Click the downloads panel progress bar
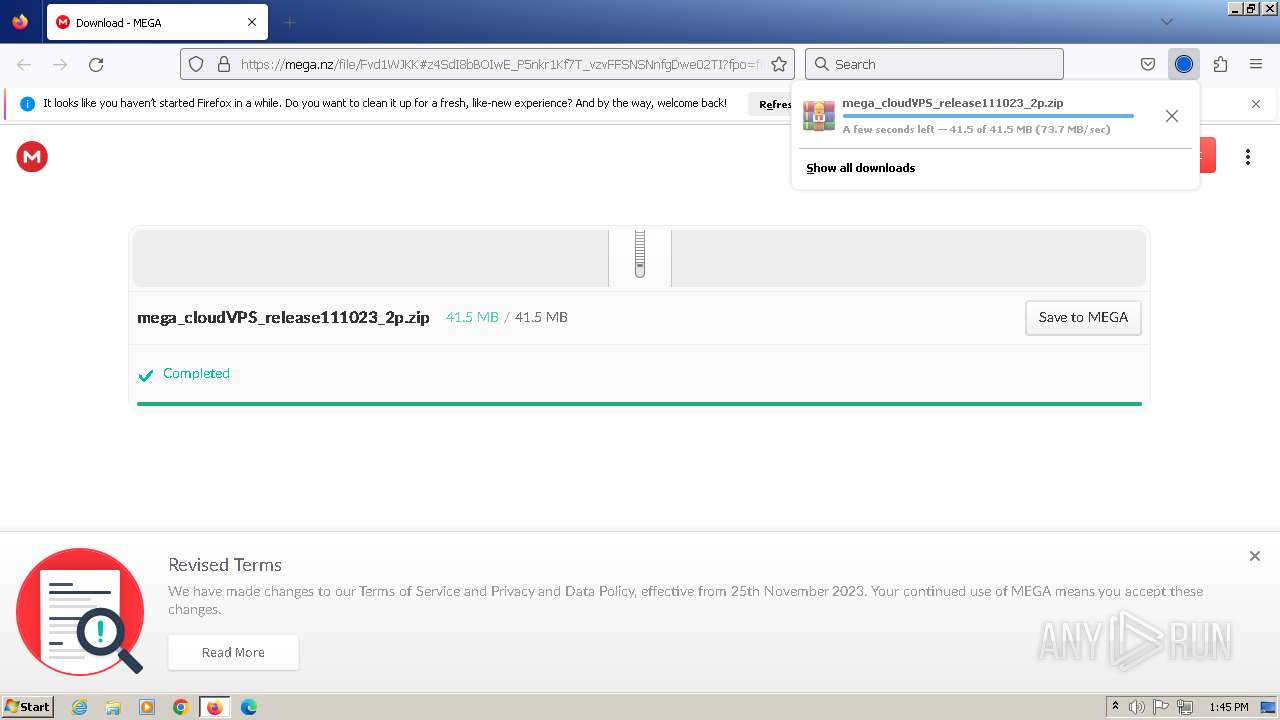1280x720 pixels. coord(988,116)
